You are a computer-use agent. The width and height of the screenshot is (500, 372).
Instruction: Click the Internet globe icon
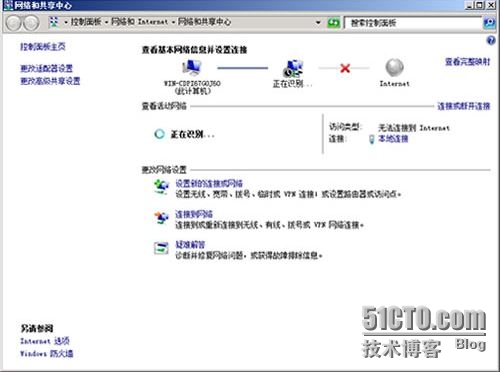coord(394,68)
